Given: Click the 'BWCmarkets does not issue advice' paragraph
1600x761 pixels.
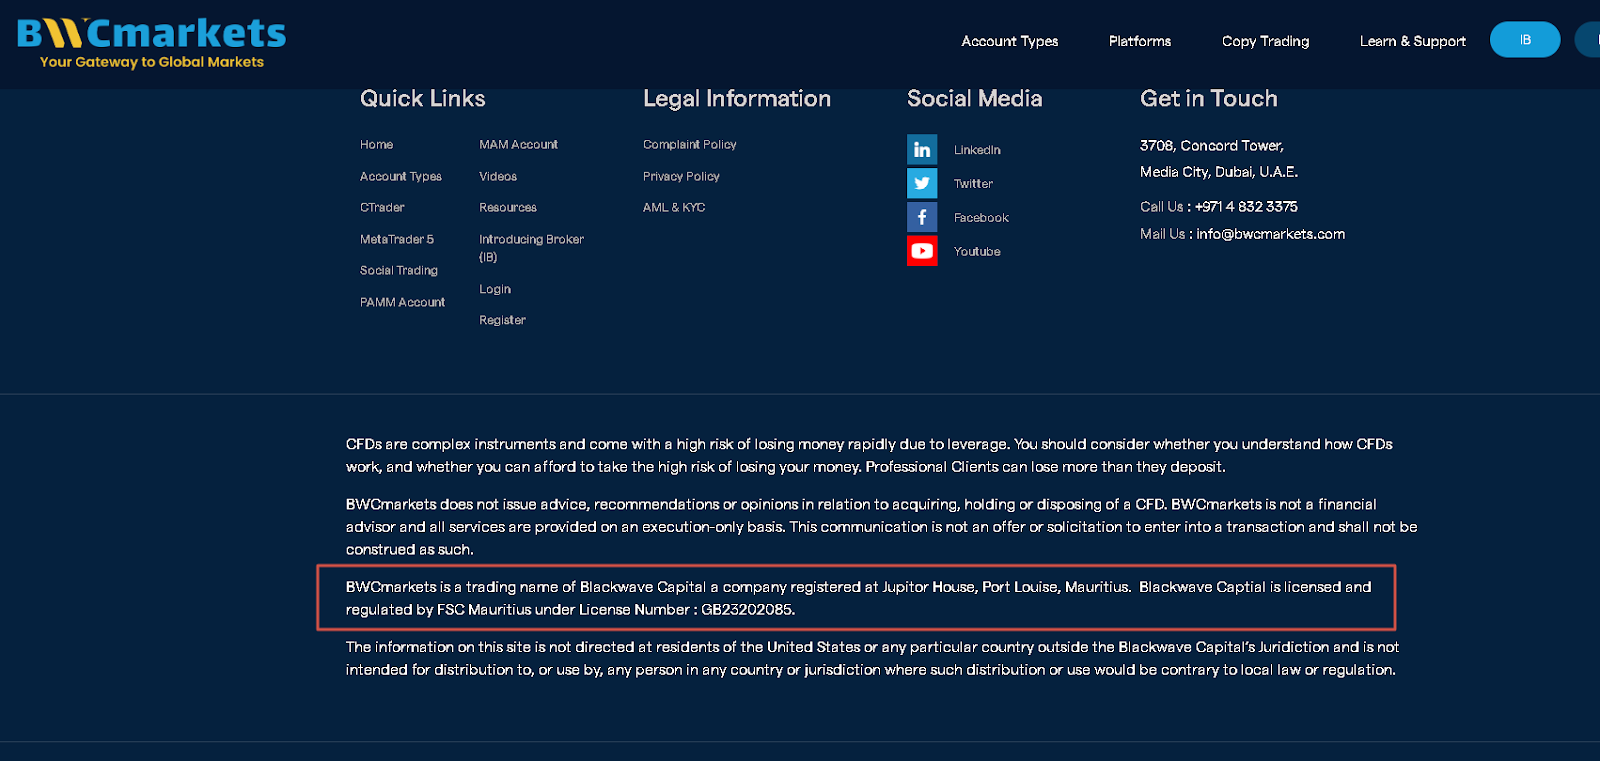Looking at the screenshot, I should [x=881, y=527].
